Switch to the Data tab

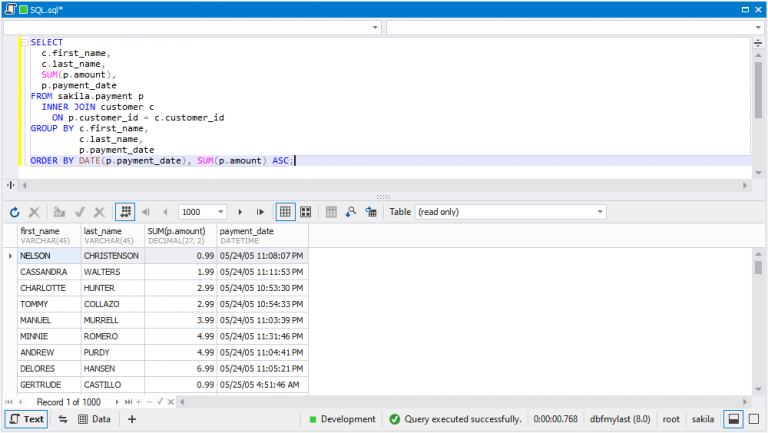coord(94,419)
